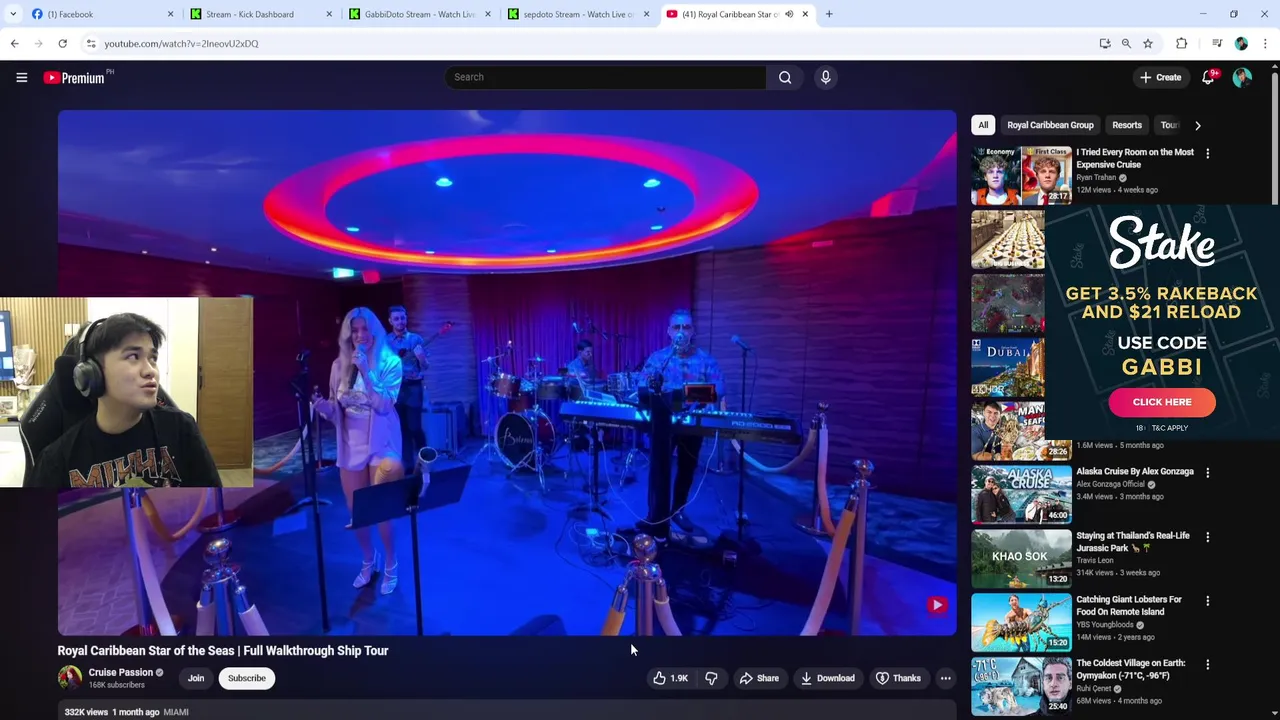Switch to GabbiDoto Stream tab

(x=418, y=14)
